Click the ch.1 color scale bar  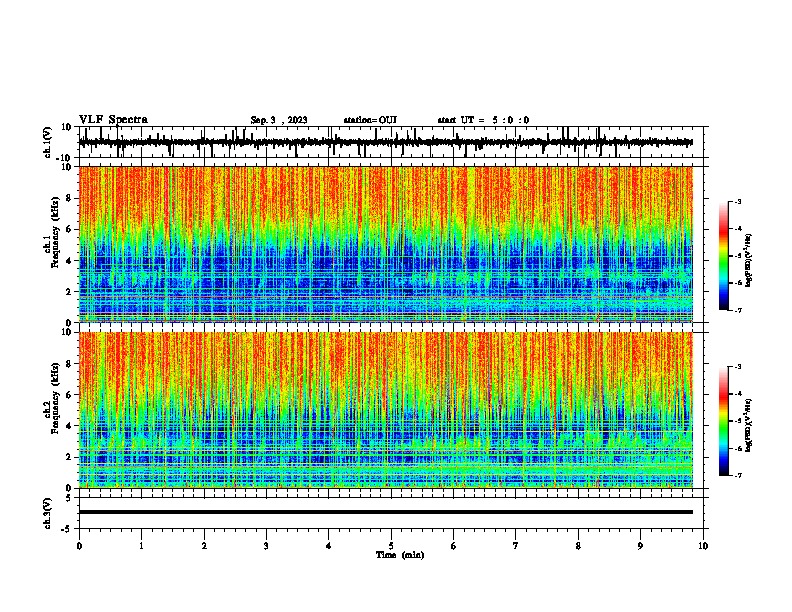724,256
